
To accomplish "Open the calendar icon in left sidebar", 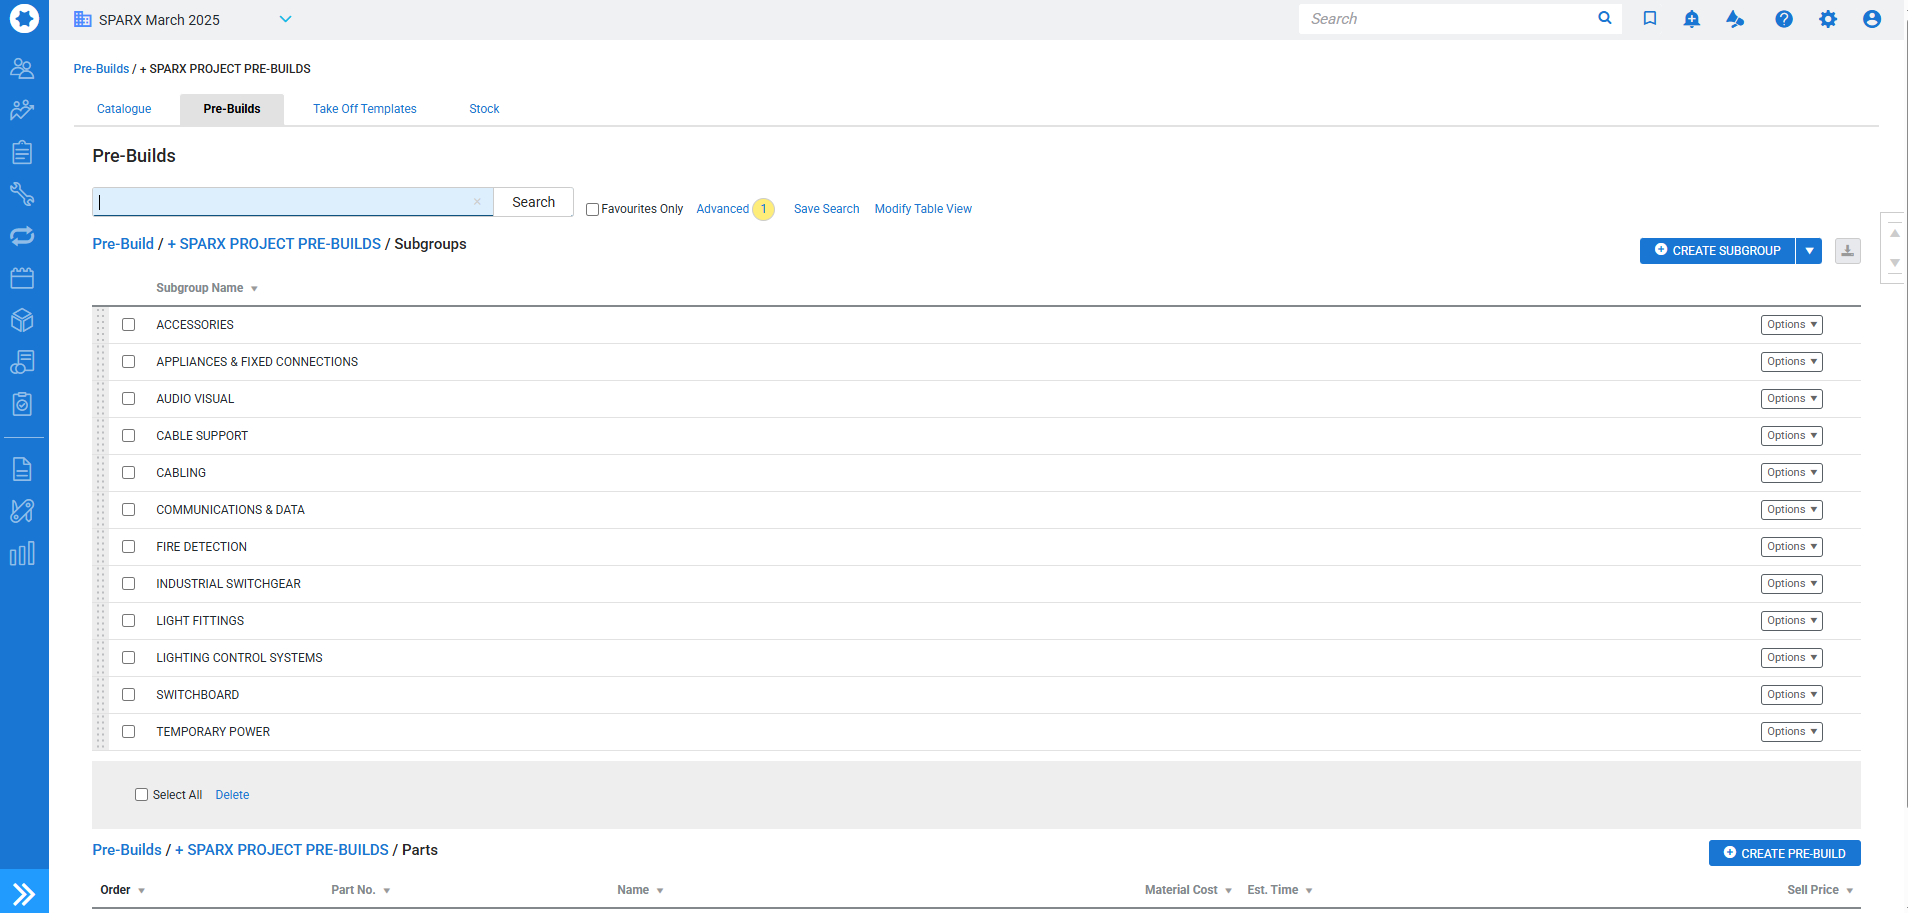I will 22,278.
